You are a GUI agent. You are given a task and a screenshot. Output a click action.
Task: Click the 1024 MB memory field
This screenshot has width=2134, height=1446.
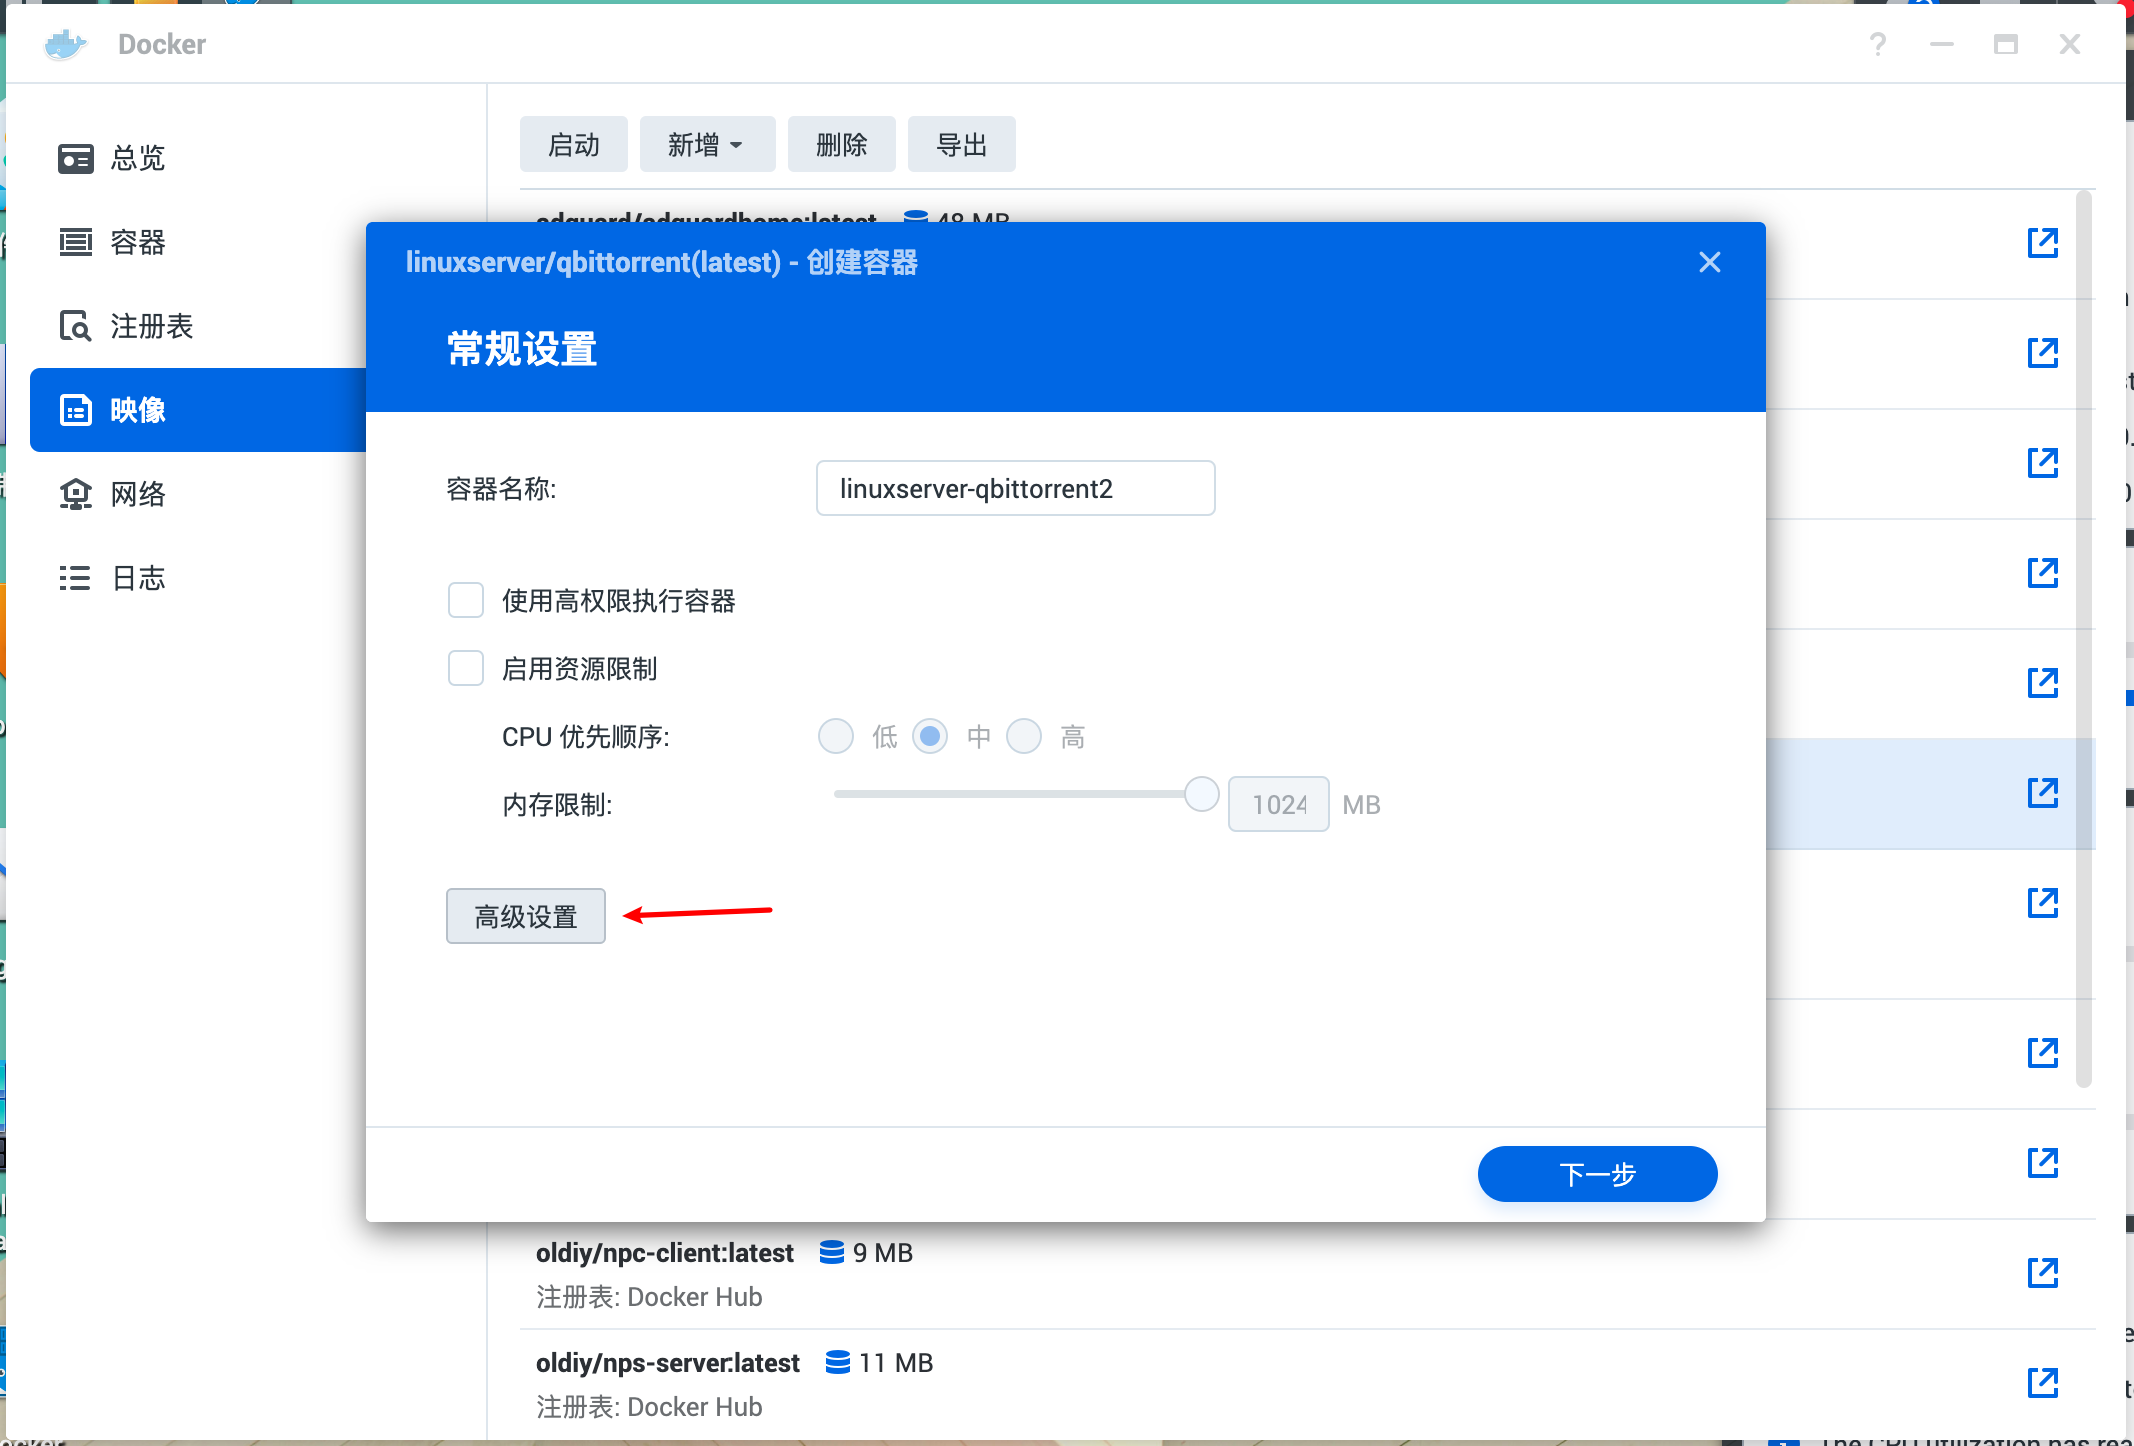1278,804
